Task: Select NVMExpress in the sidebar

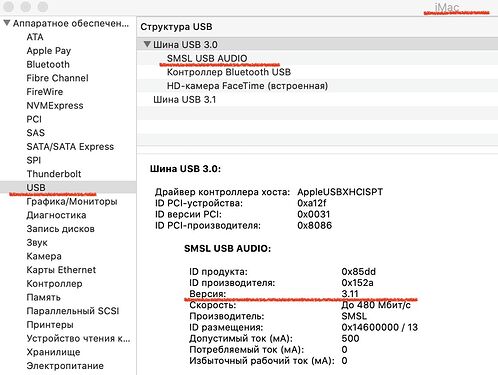Action: pos(55,106)
